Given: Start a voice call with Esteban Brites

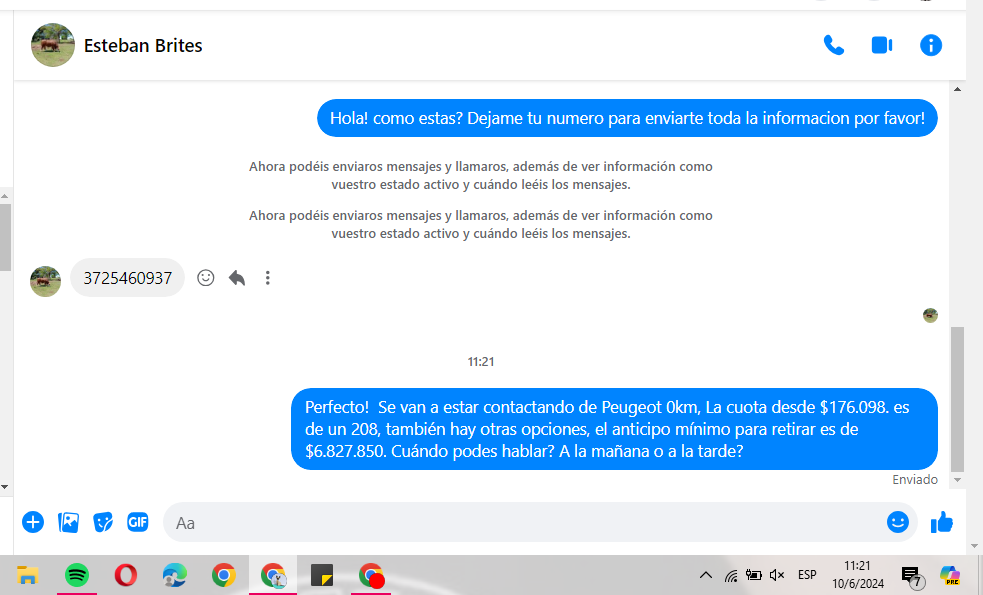Looking at the screenshot, I should pos(833,45).
